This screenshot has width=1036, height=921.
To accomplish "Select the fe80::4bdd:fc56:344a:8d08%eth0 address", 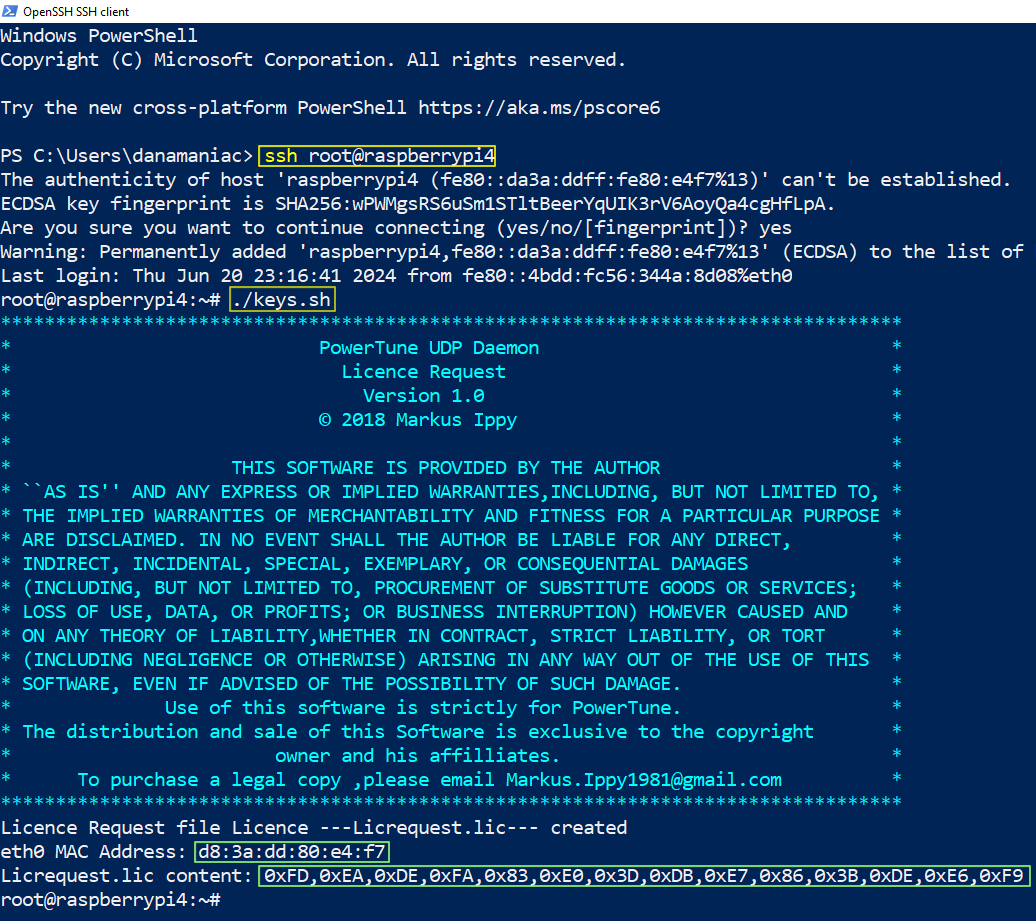I will tap(627, 276).
